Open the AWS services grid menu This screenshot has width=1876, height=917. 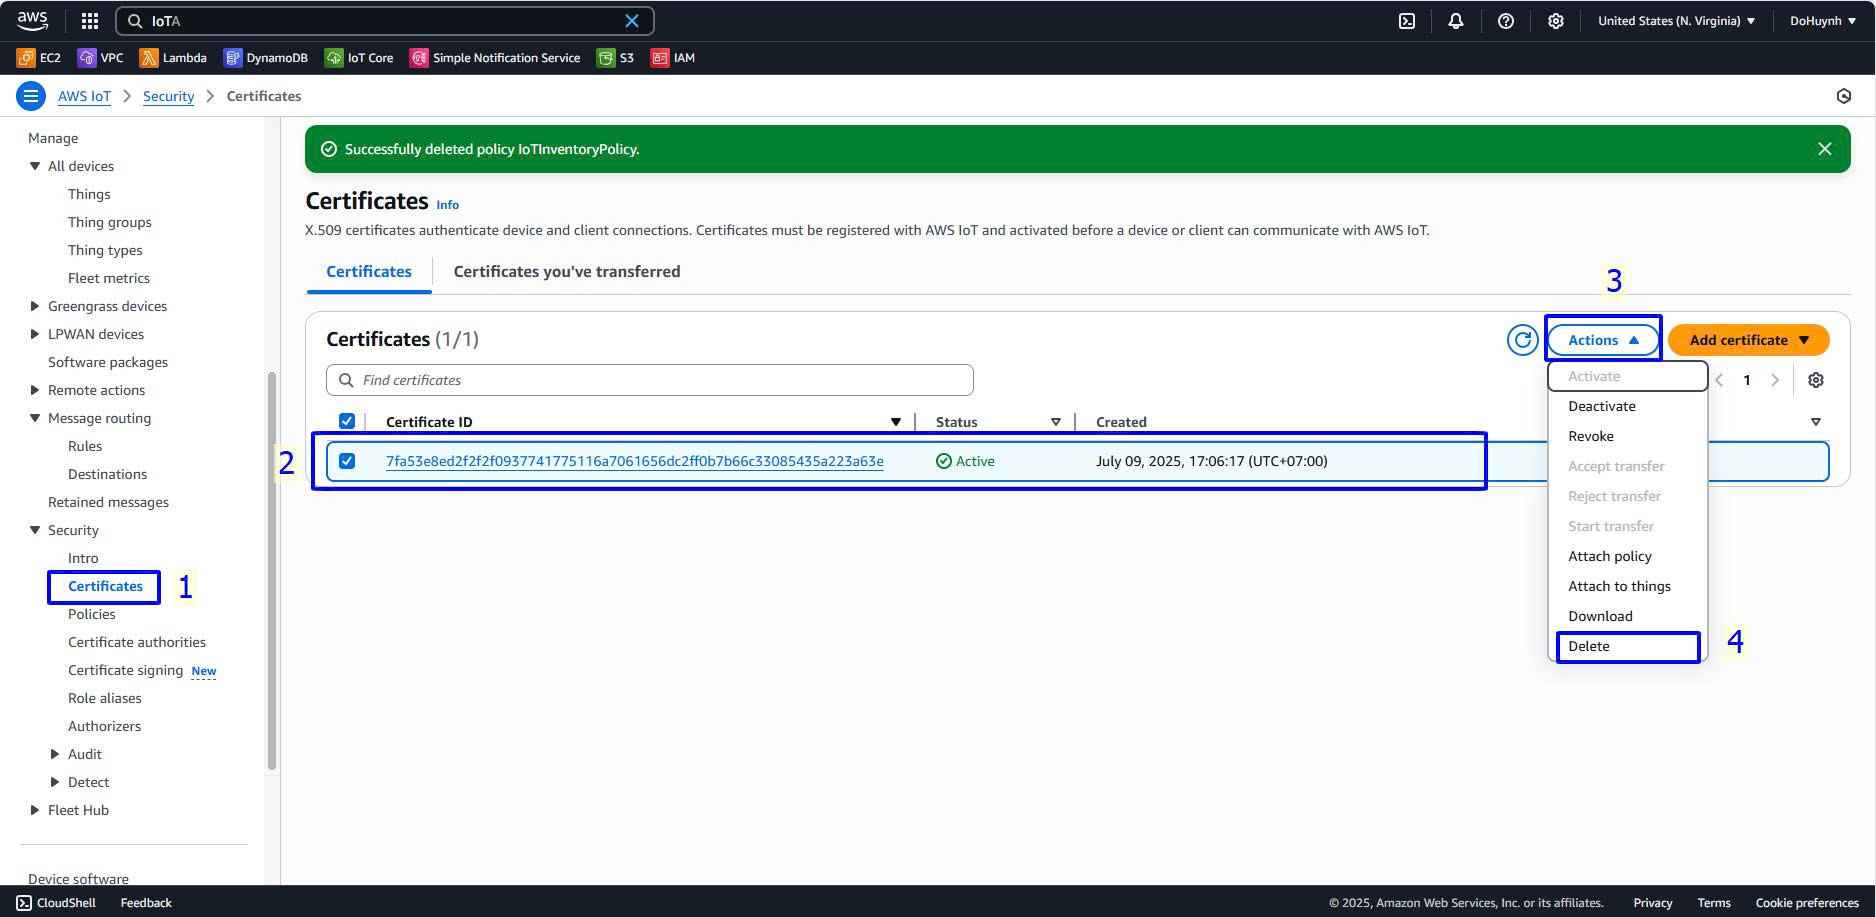[89, 21]
